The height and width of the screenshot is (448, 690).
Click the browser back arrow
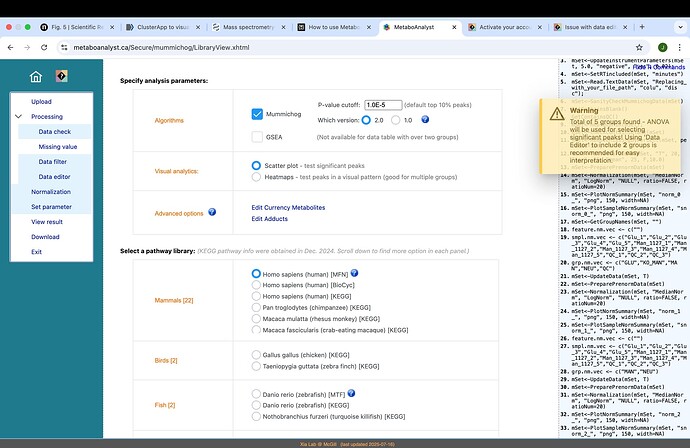tap(11, 47)
